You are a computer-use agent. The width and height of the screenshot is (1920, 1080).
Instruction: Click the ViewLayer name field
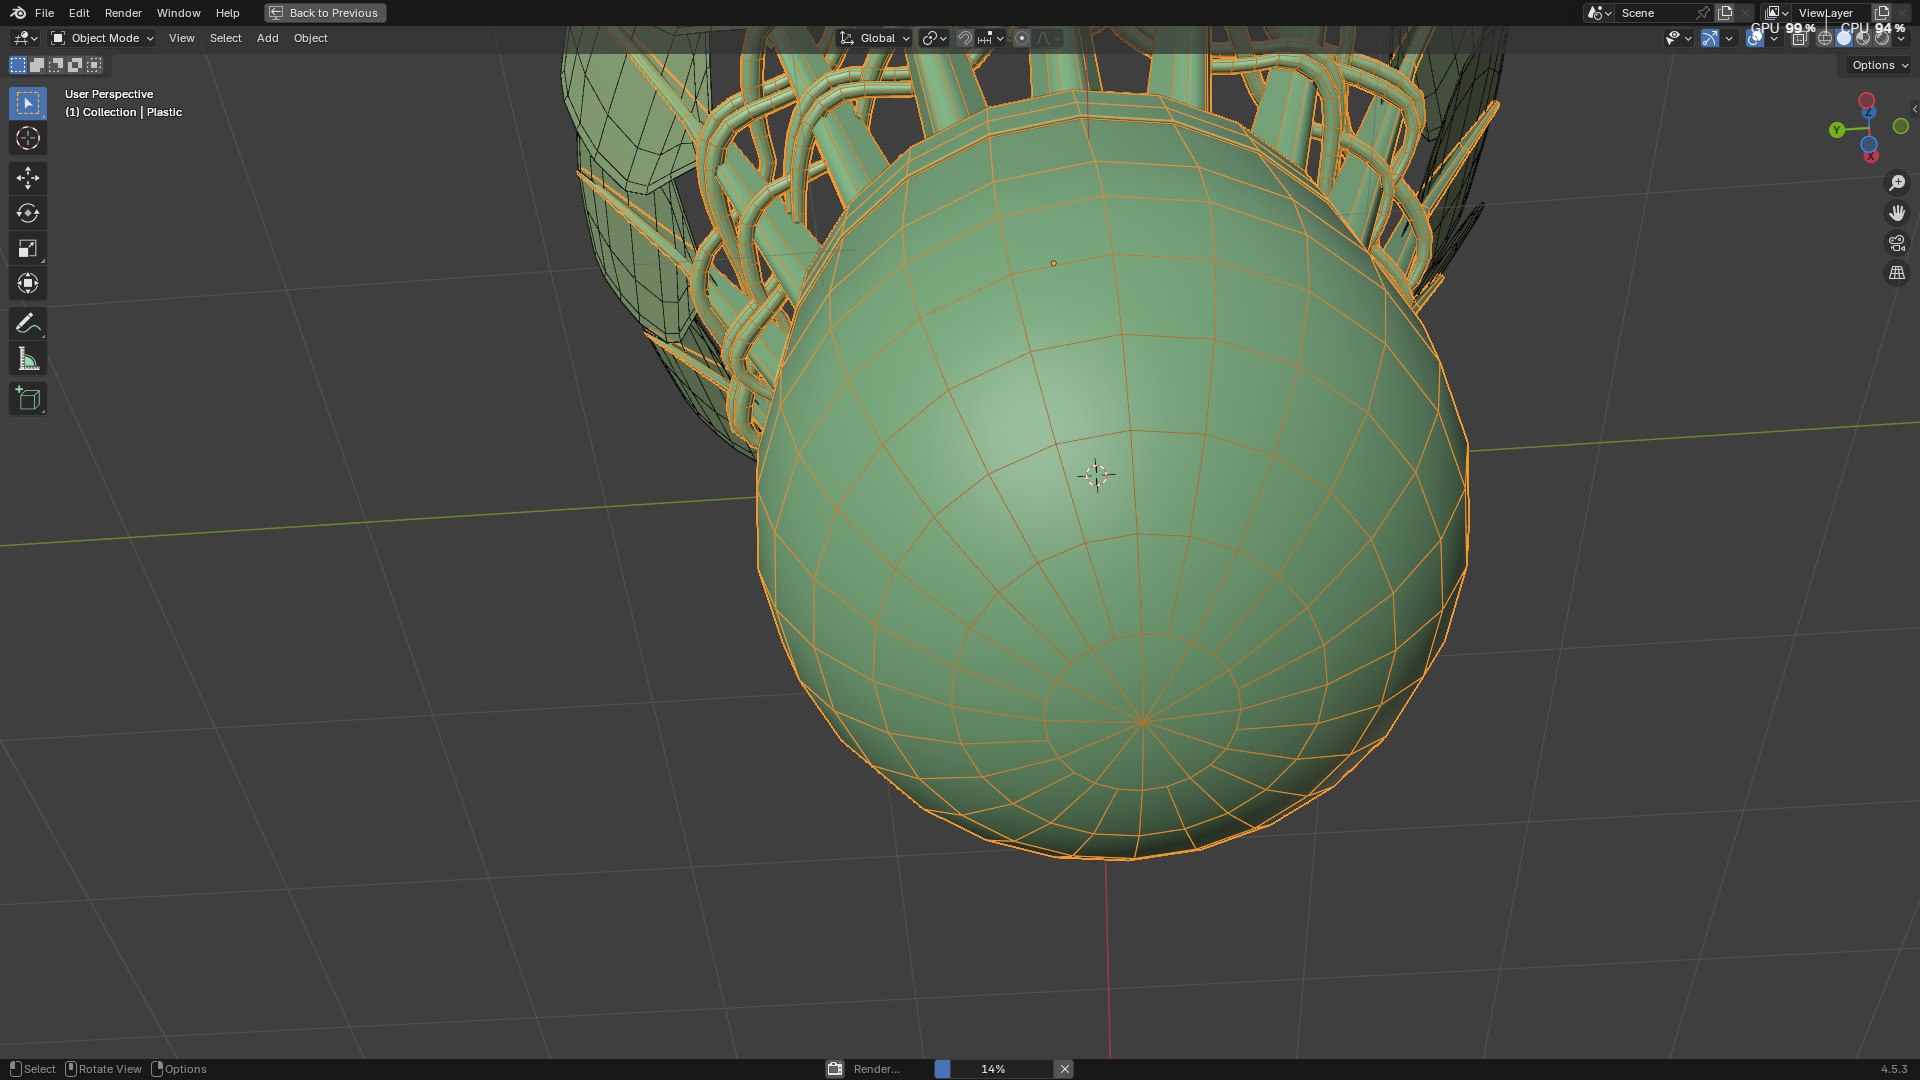1831,13
